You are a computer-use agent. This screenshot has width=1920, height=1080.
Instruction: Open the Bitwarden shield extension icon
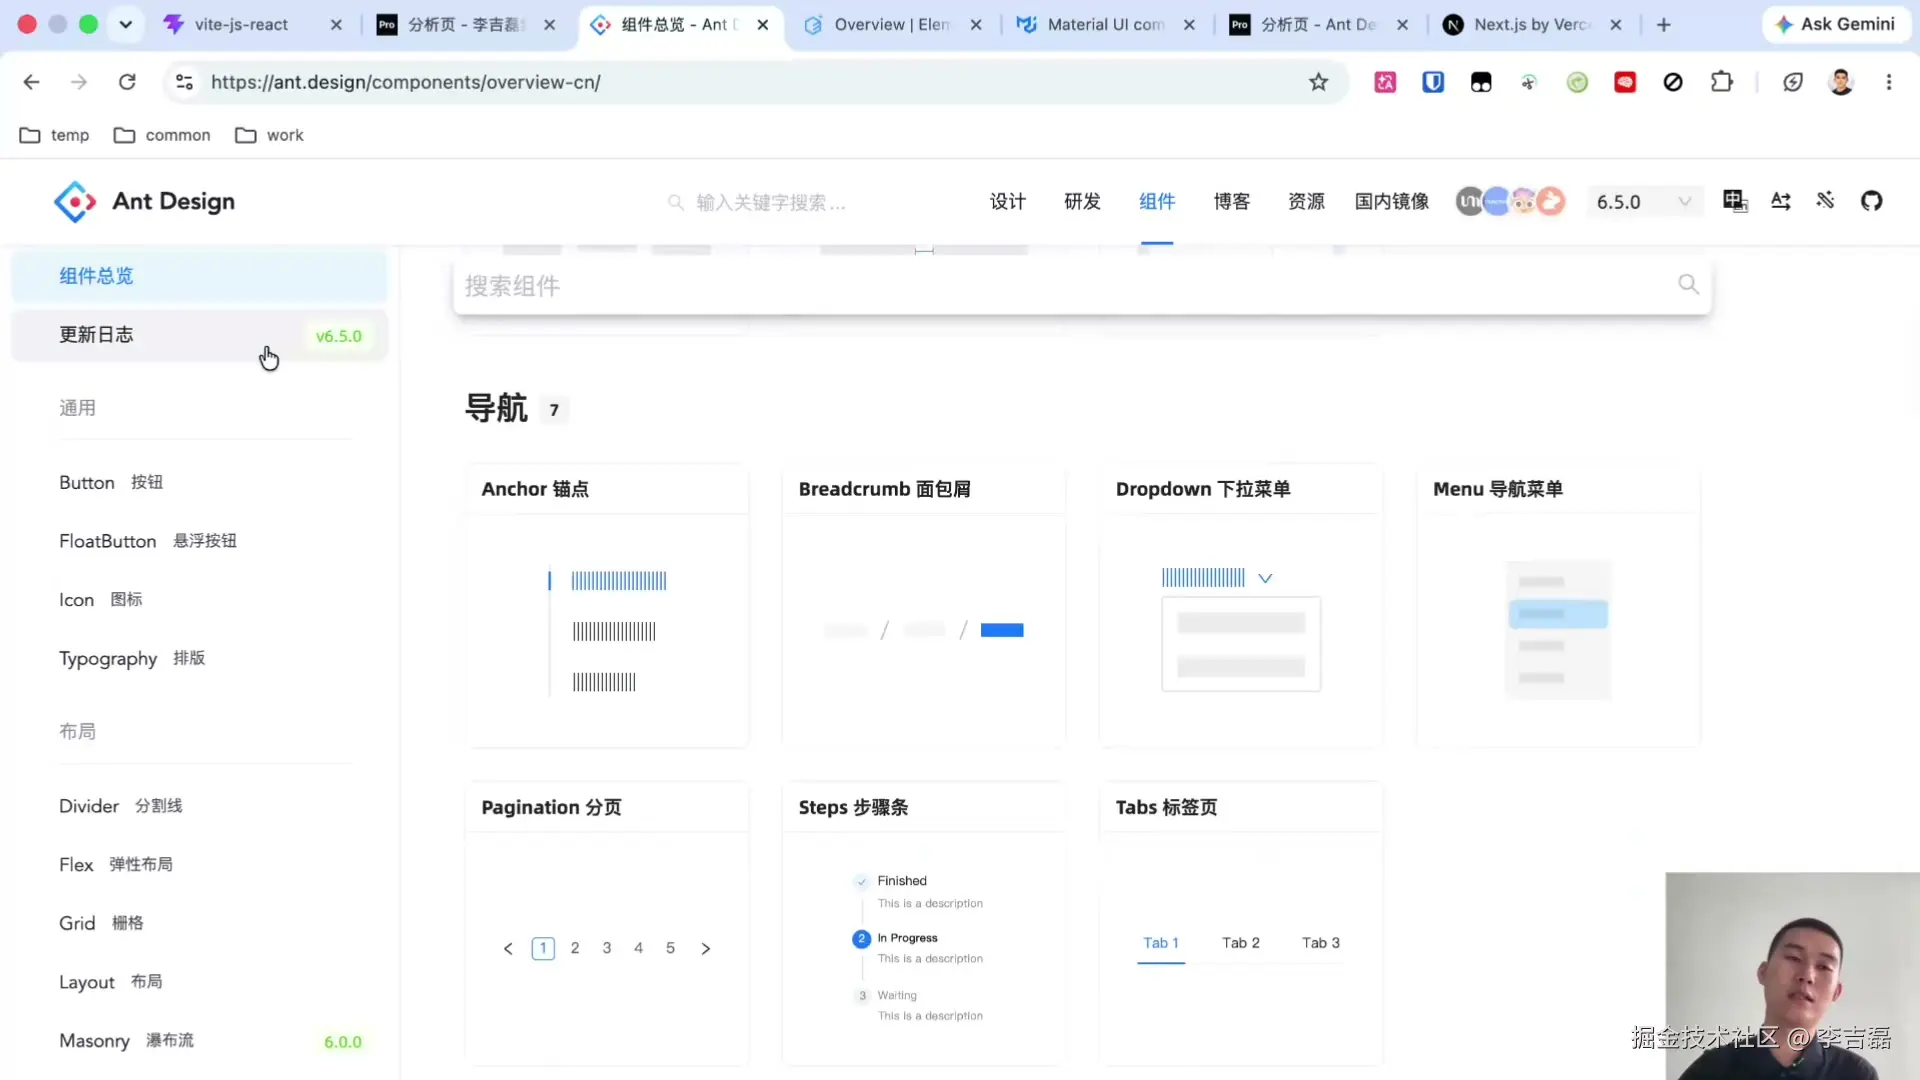(1433, 82)
